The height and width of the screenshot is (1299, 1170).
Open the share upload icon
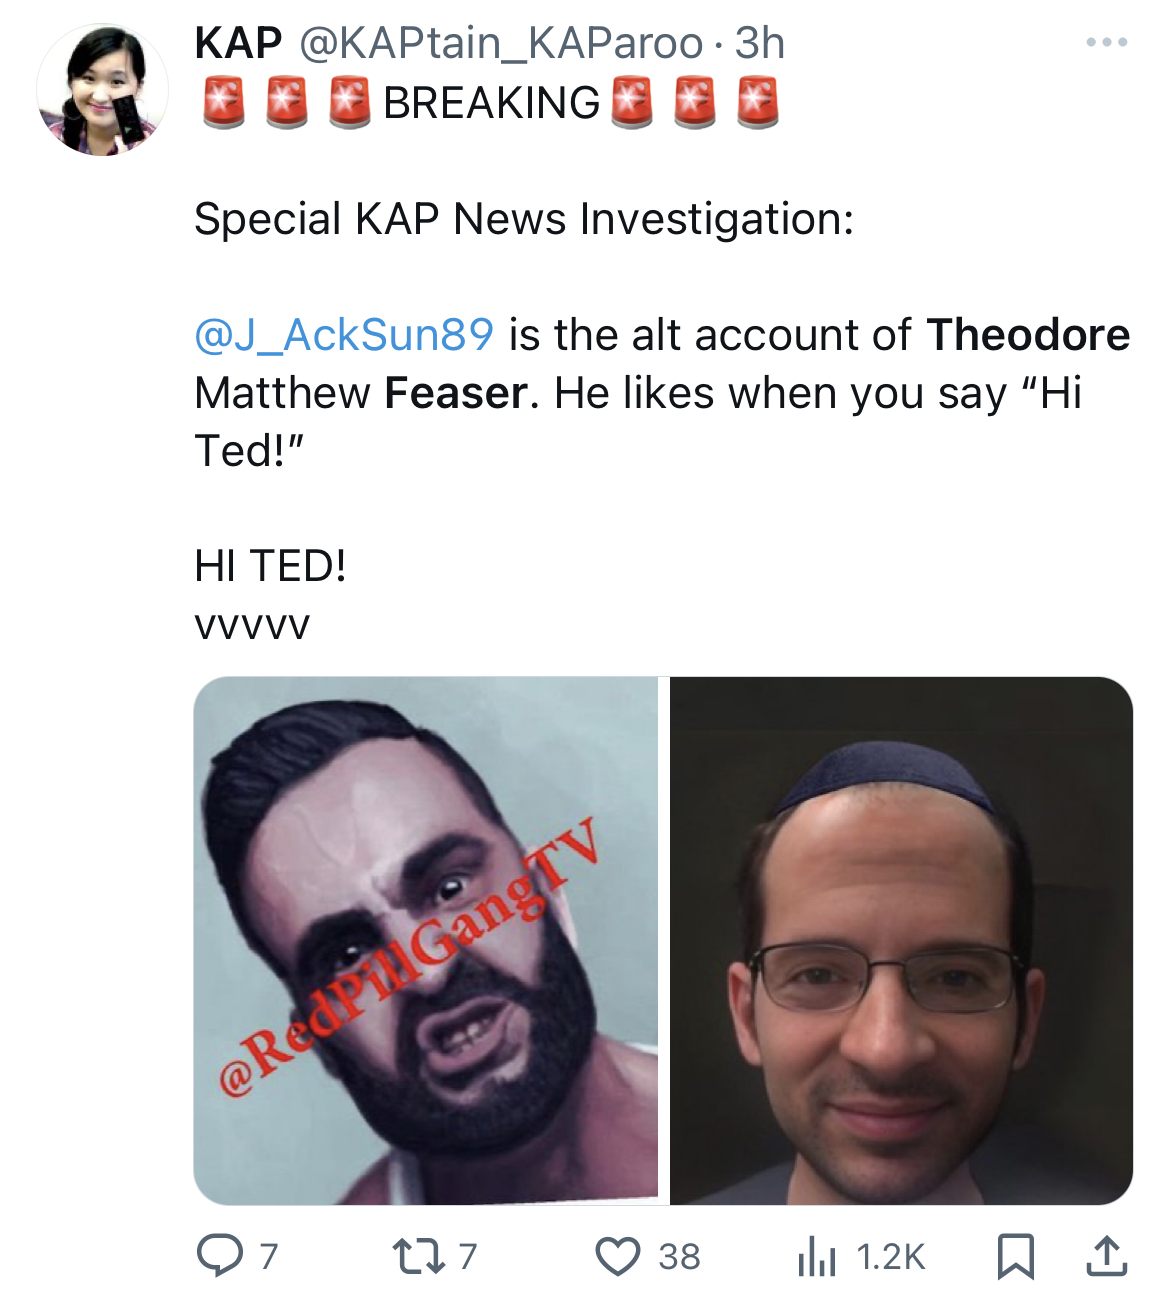[x=1106, y=1256]
